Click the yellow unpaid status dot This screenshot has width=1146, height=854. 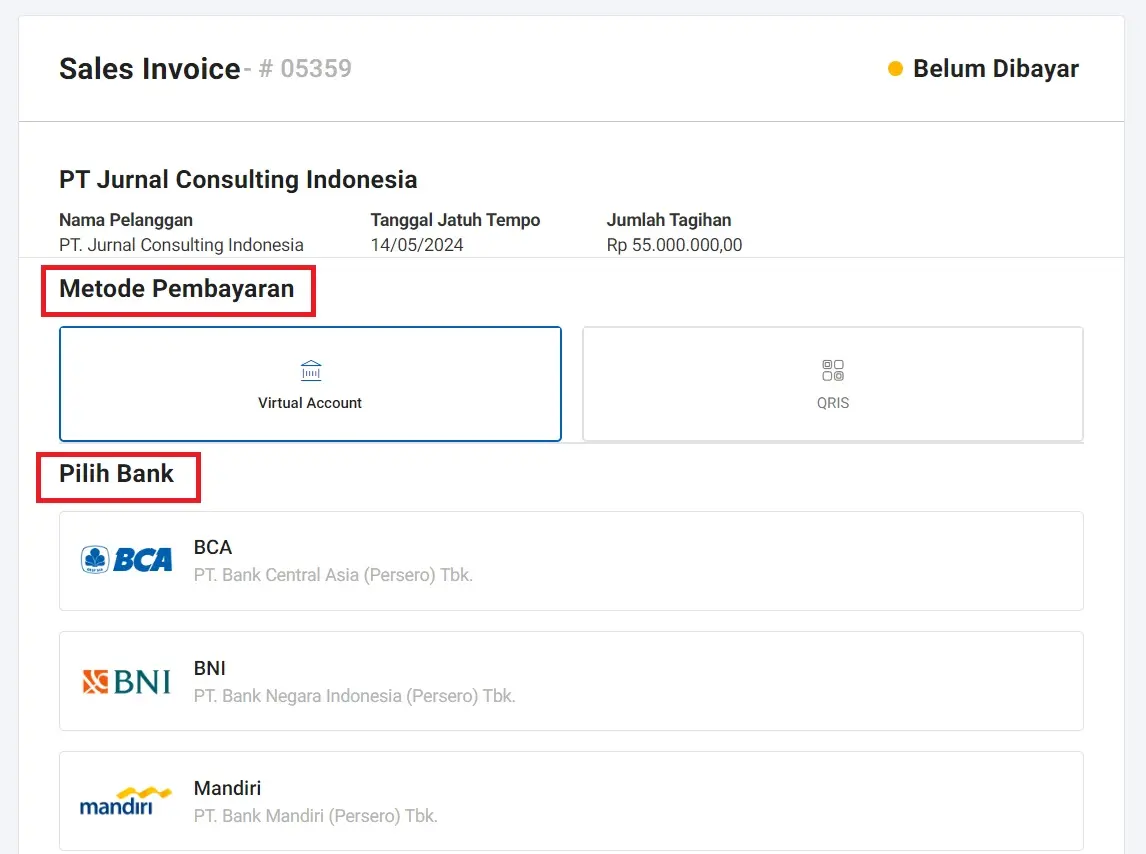[895, 69]
